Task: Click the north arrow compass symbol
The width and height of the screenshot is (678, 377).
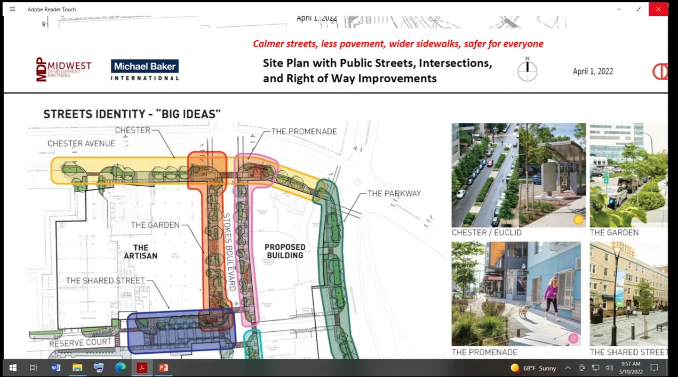Action: click(527, 70)
